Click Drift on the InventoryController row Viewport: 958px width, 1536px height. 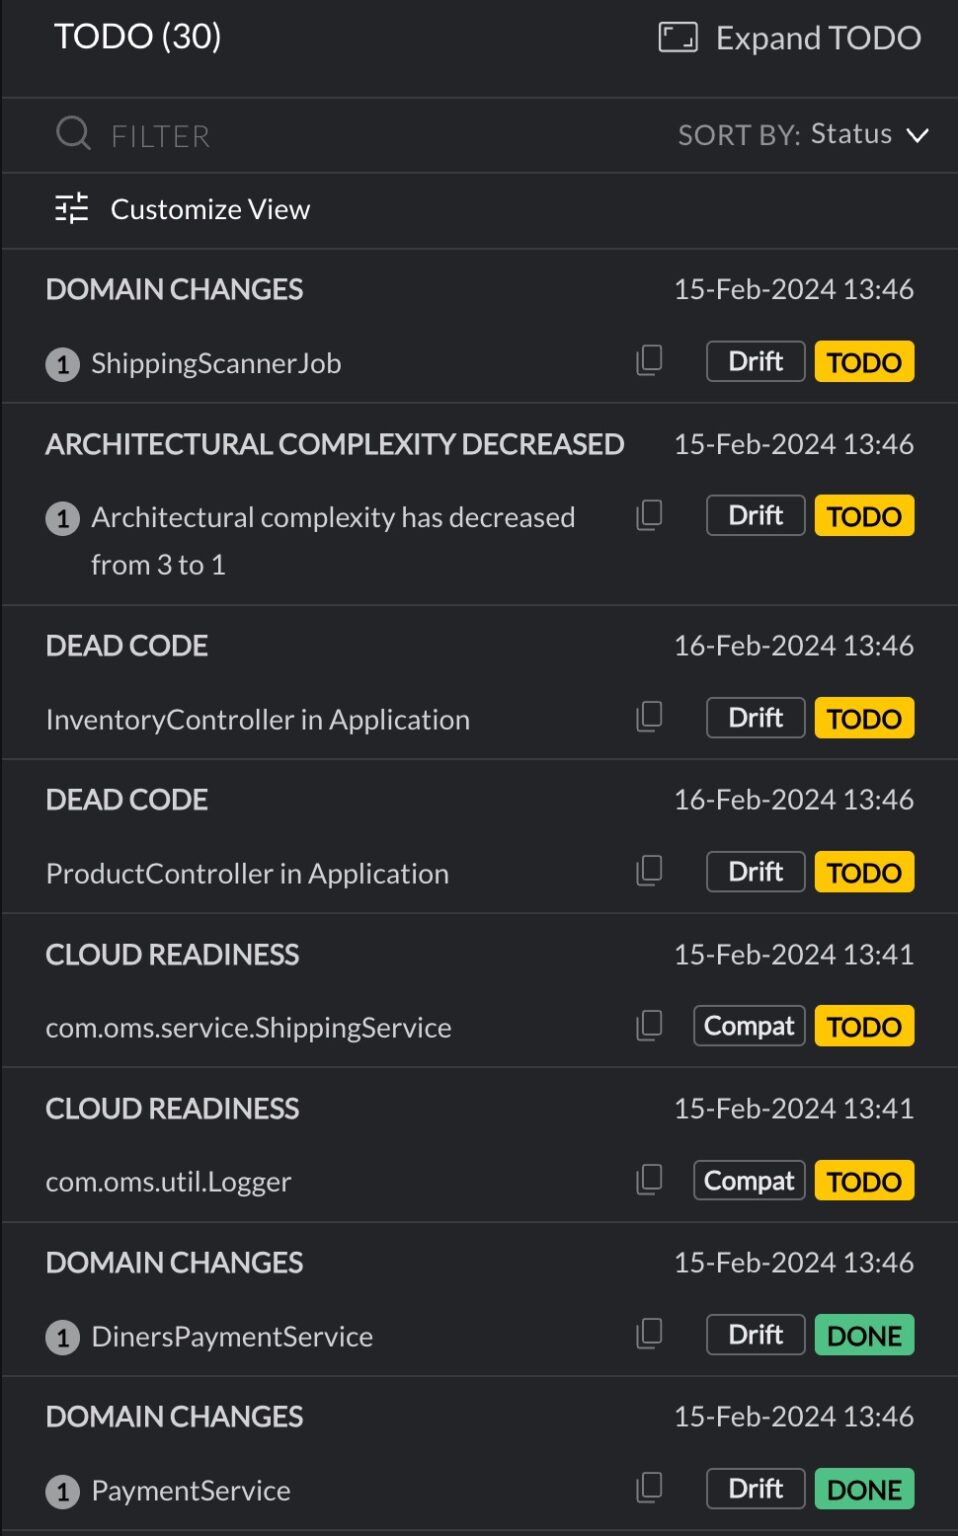755,717
